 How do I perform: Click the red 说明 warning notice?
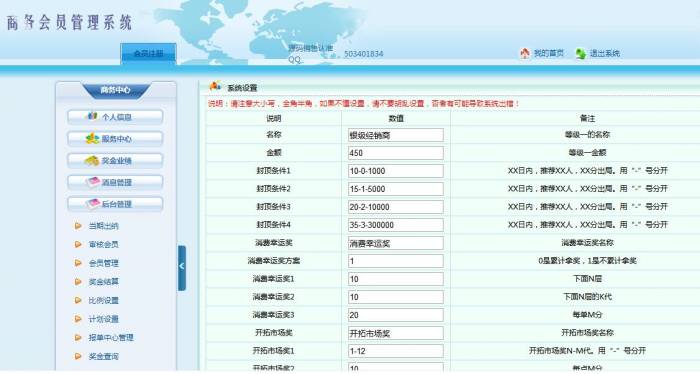[x=364, y=104]
